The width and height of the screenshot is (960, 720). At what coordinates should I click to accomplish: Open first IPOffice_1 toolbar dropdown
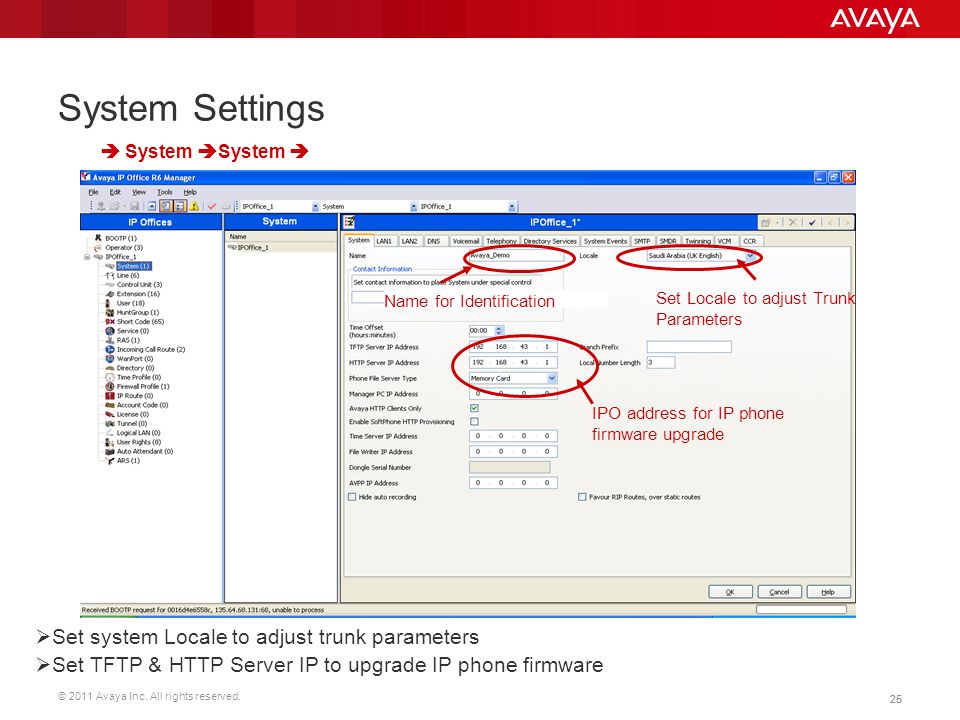[x=315, y=207]
